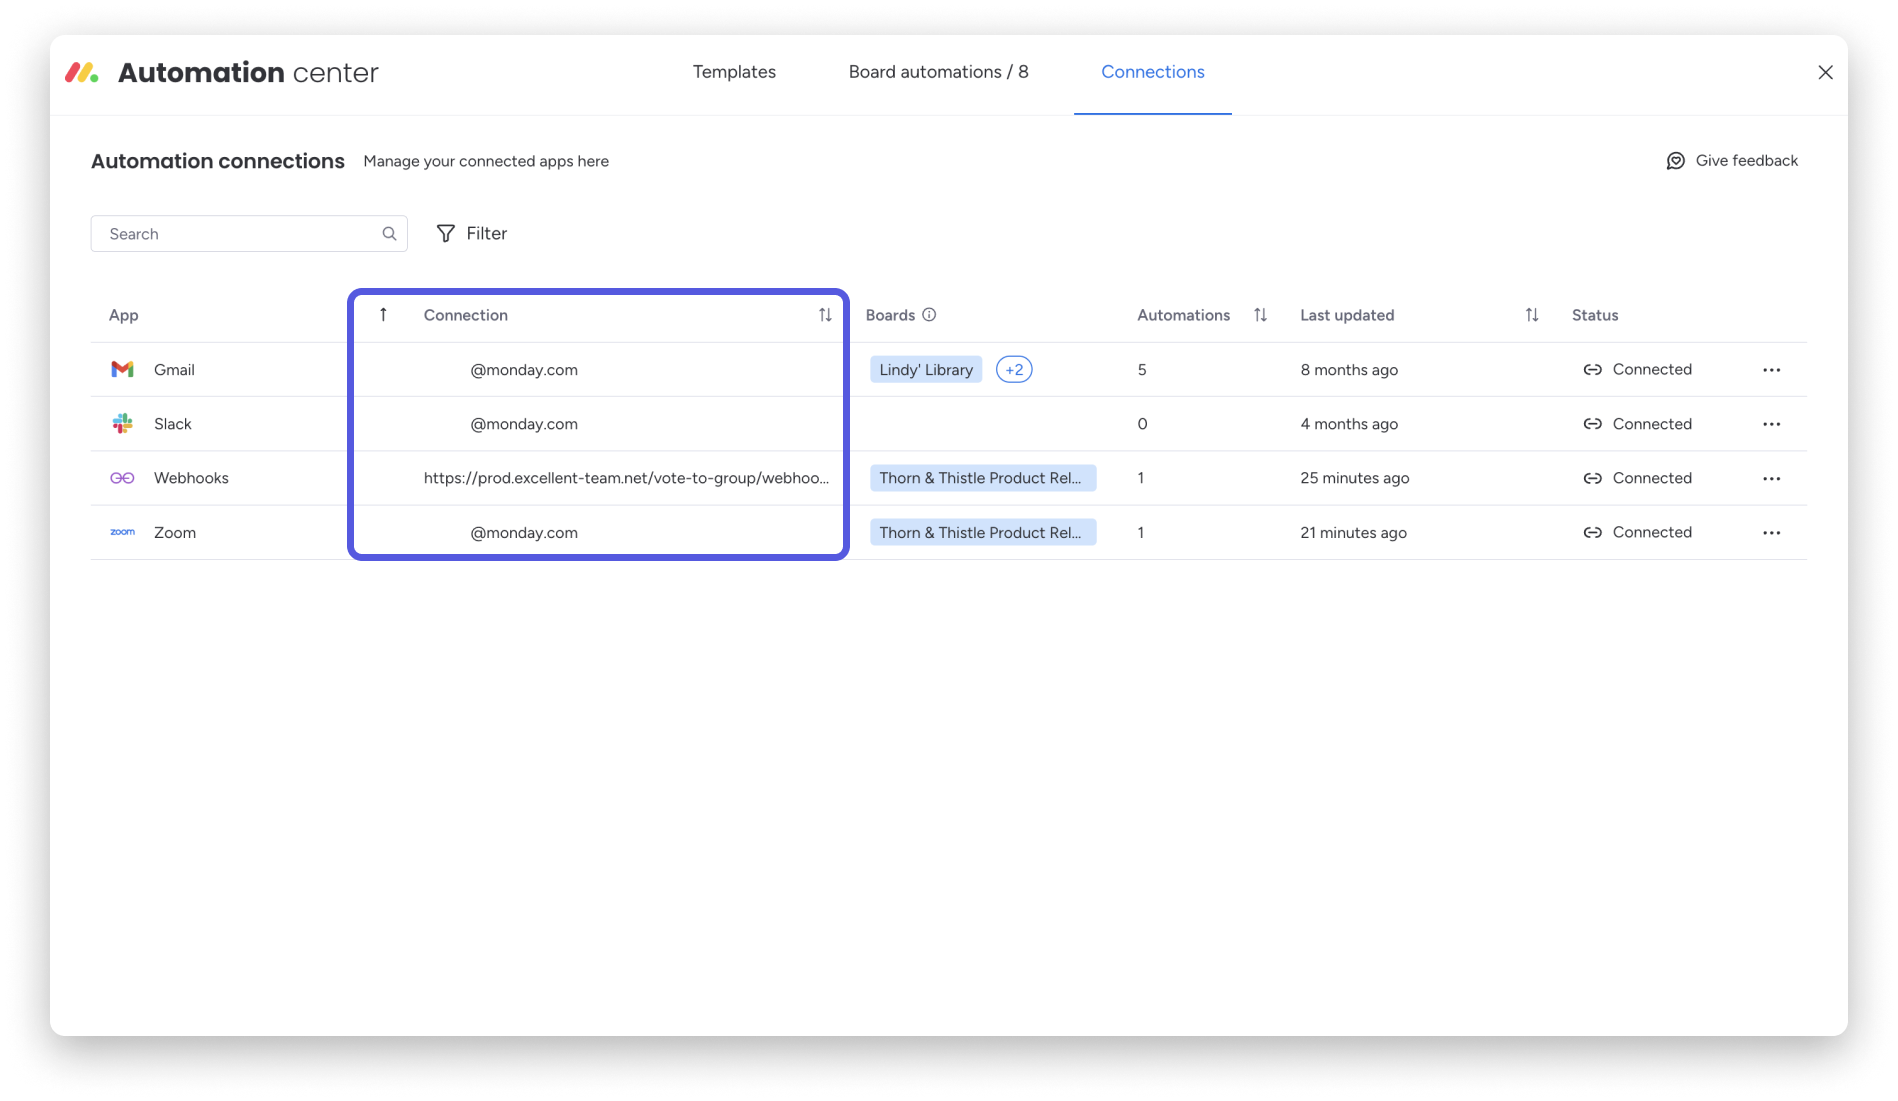Sort by the Connection column
The image size is (1898, 1101).
pos(825,314)
